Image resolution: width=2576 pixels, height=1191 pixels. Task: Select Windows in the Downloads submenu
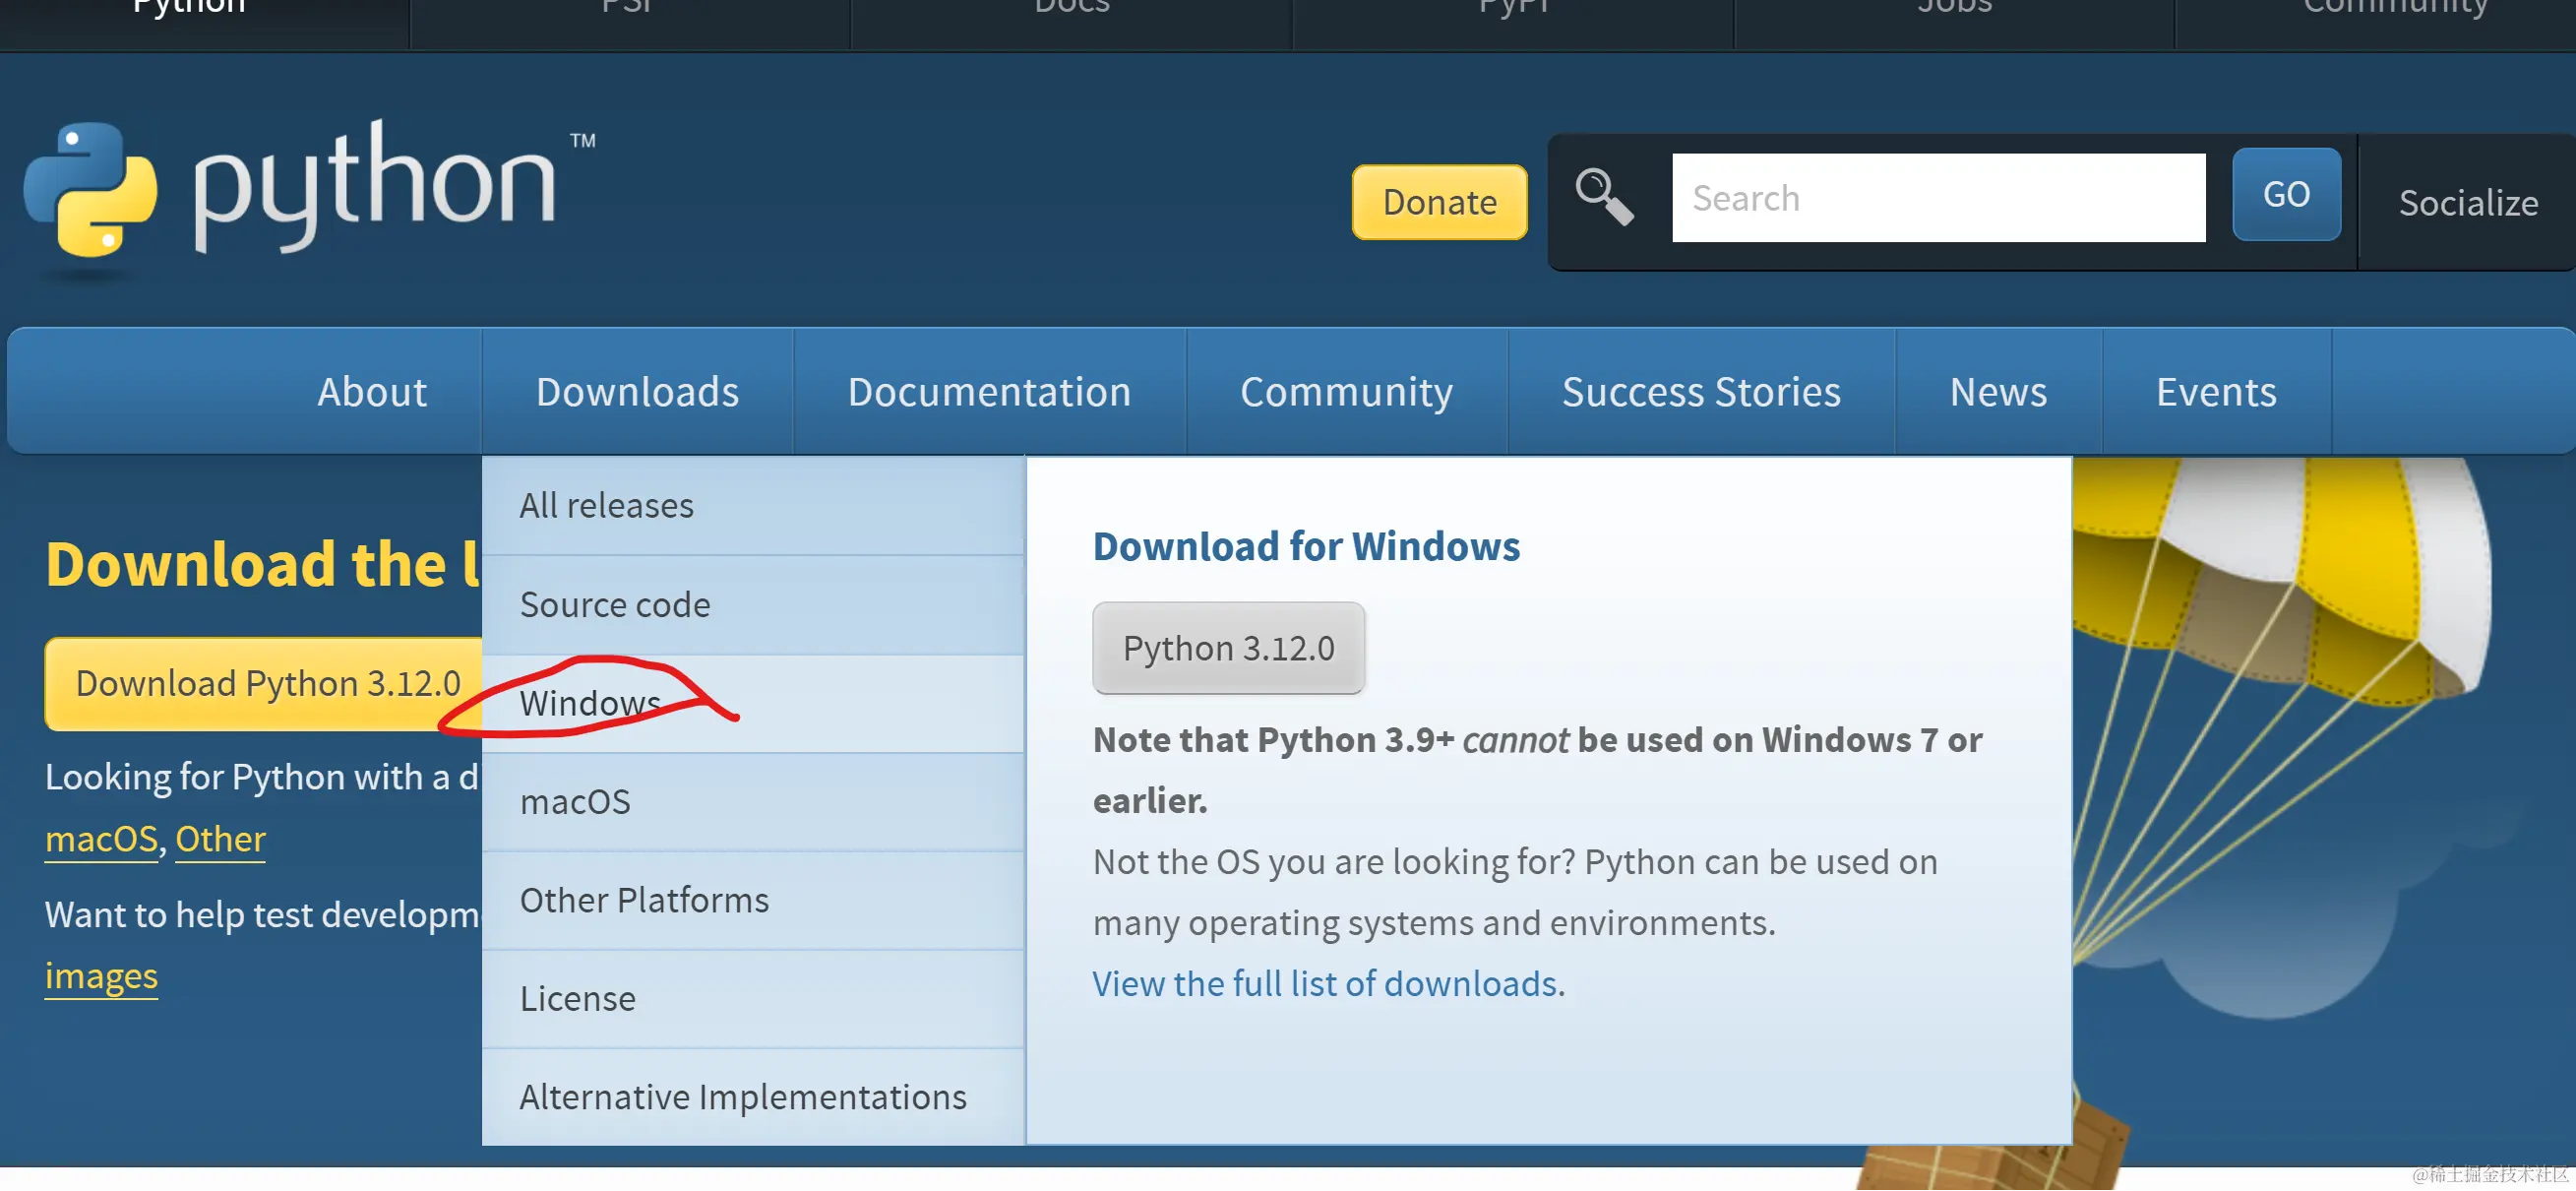[x=590, y=703]
